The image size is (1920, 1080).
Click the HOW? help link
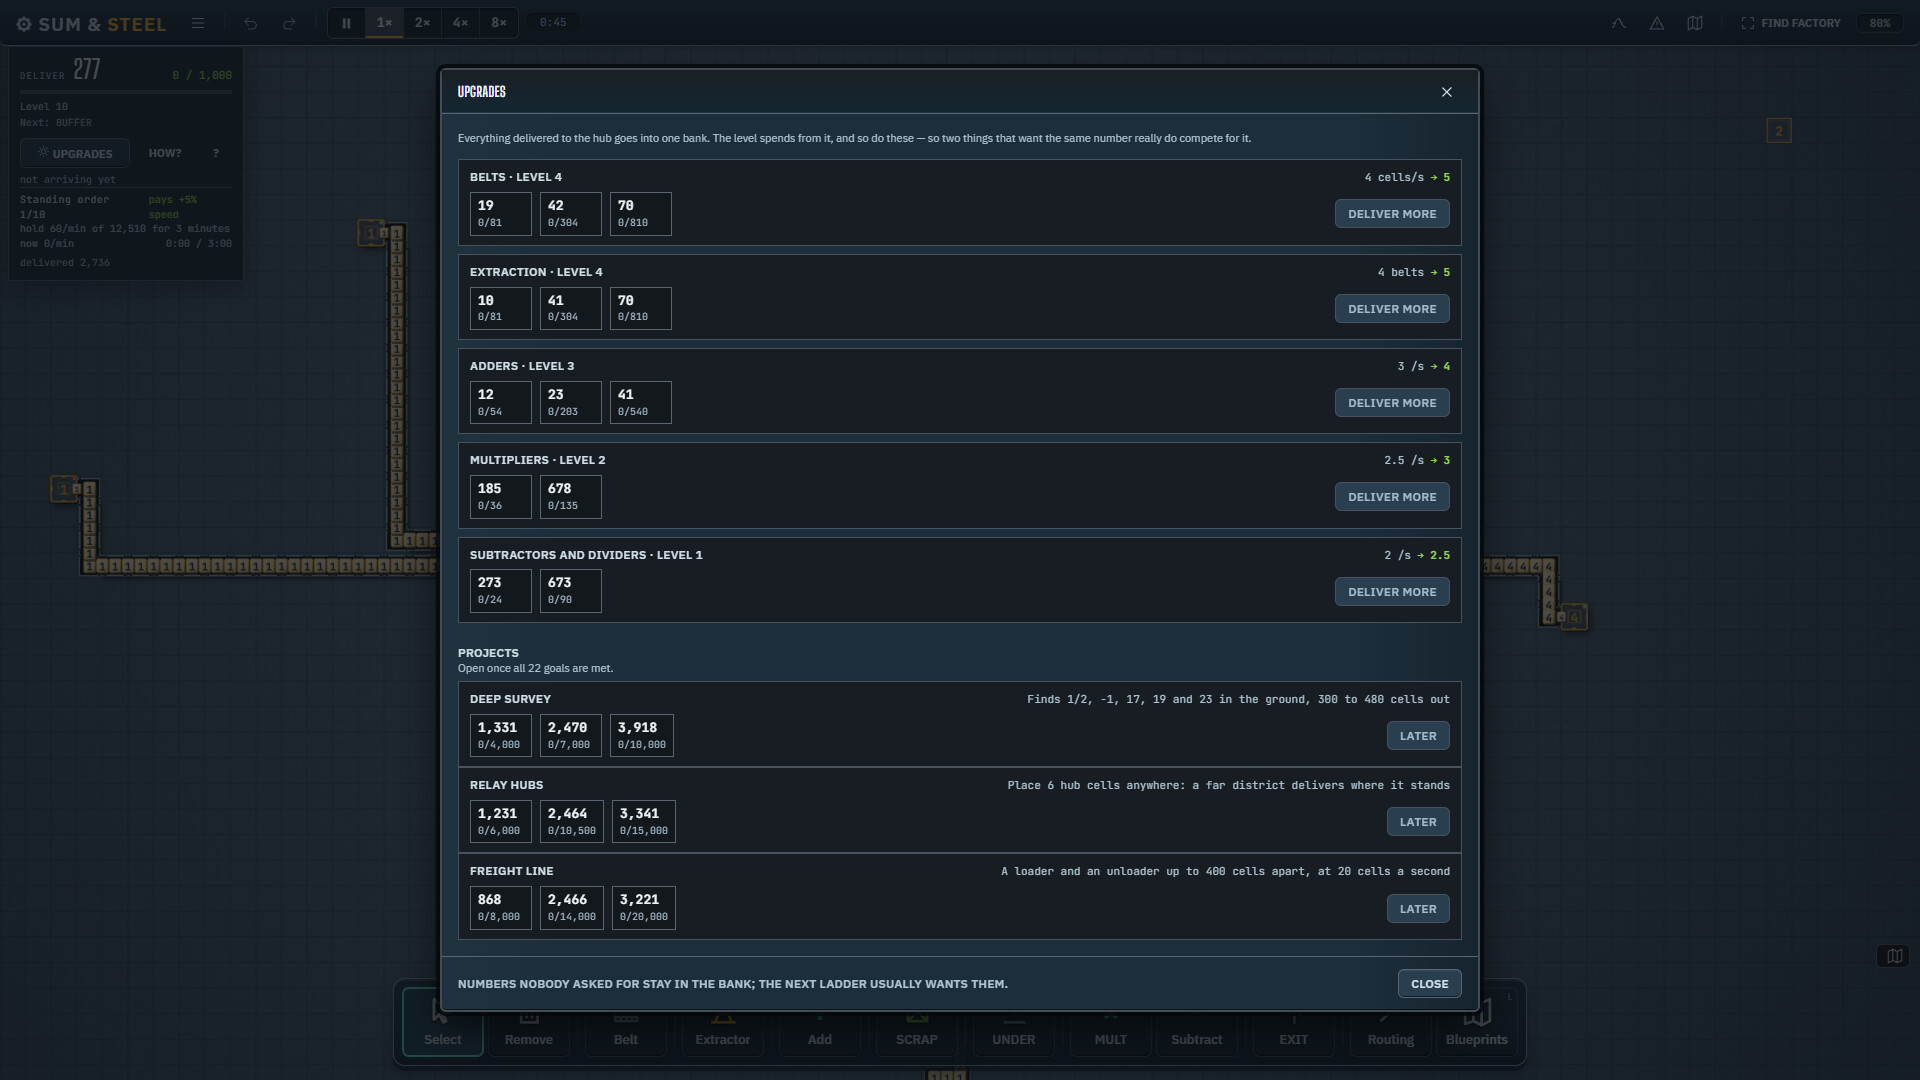[x=165, y=154]
